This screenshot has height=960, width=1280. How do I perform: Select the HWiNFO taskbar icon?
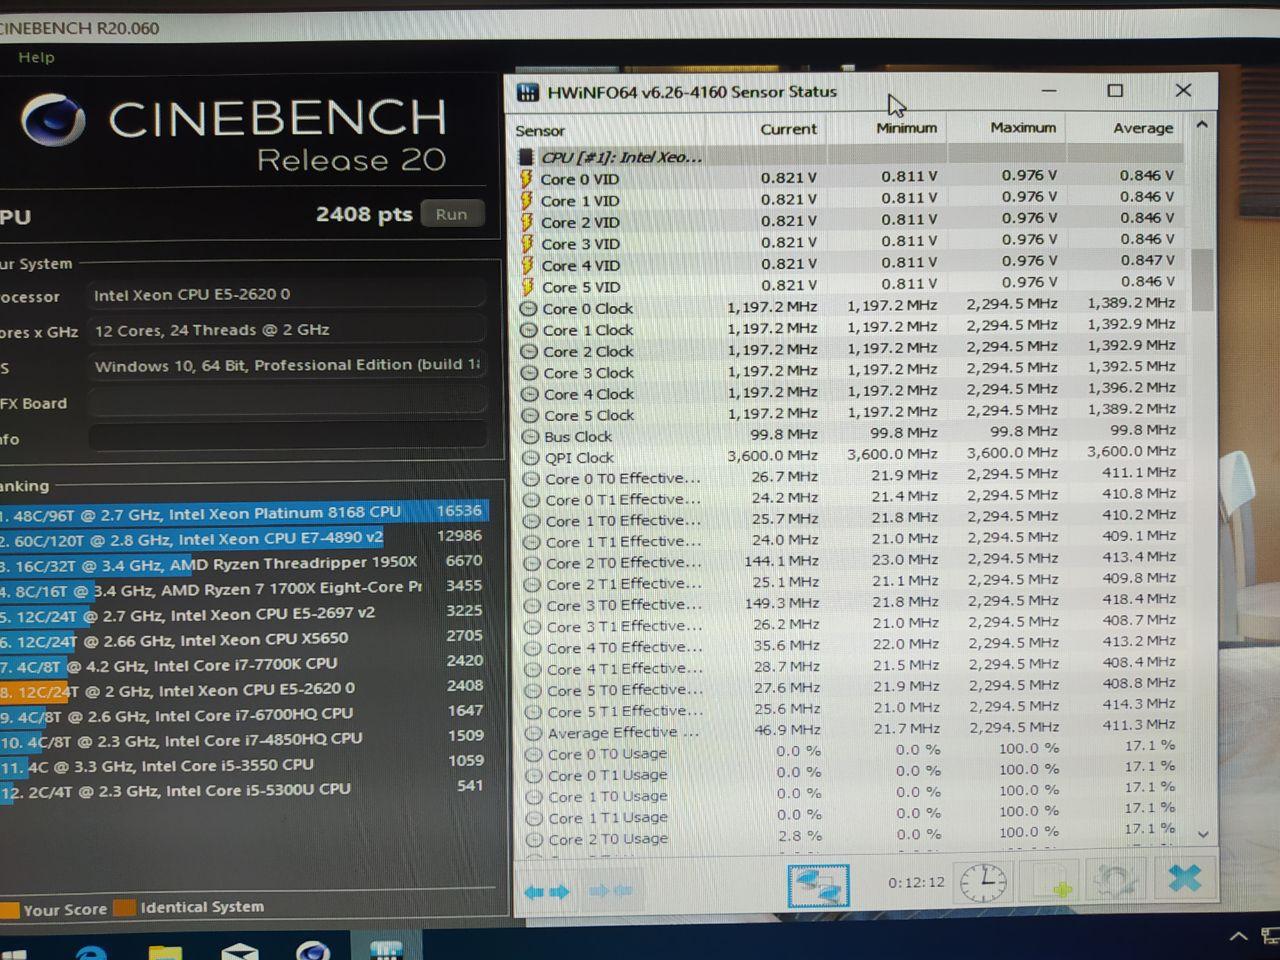[386, 949]
